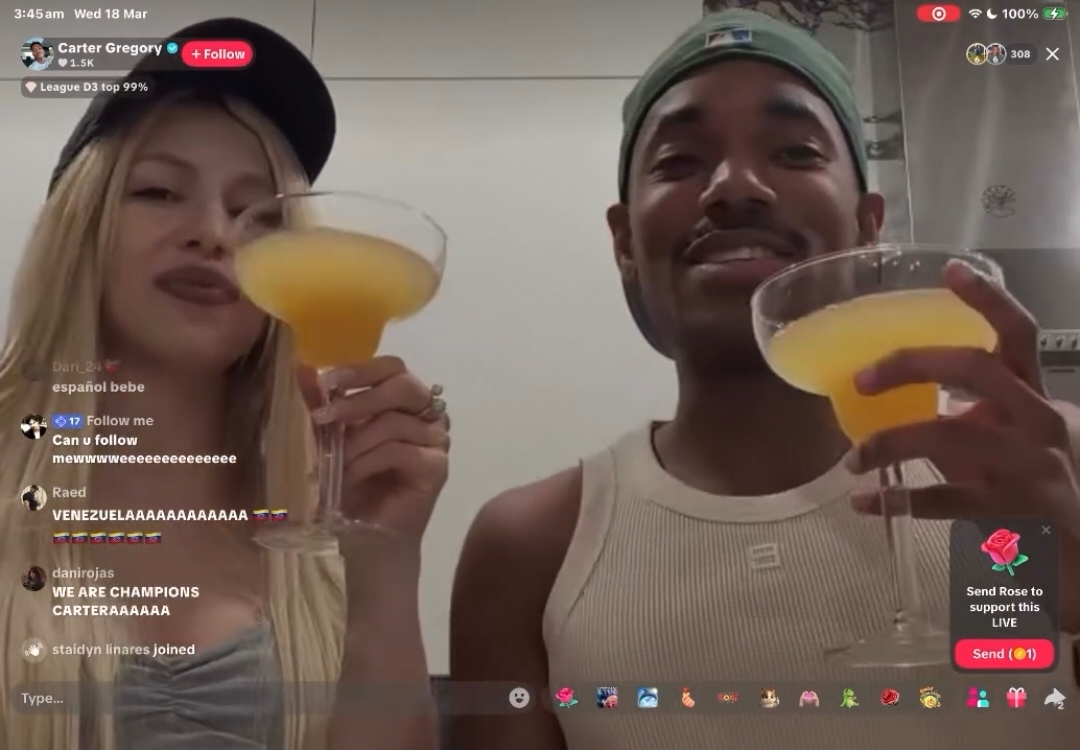
Task: Tap the comment Type... input field
Action: pos(262,698)
